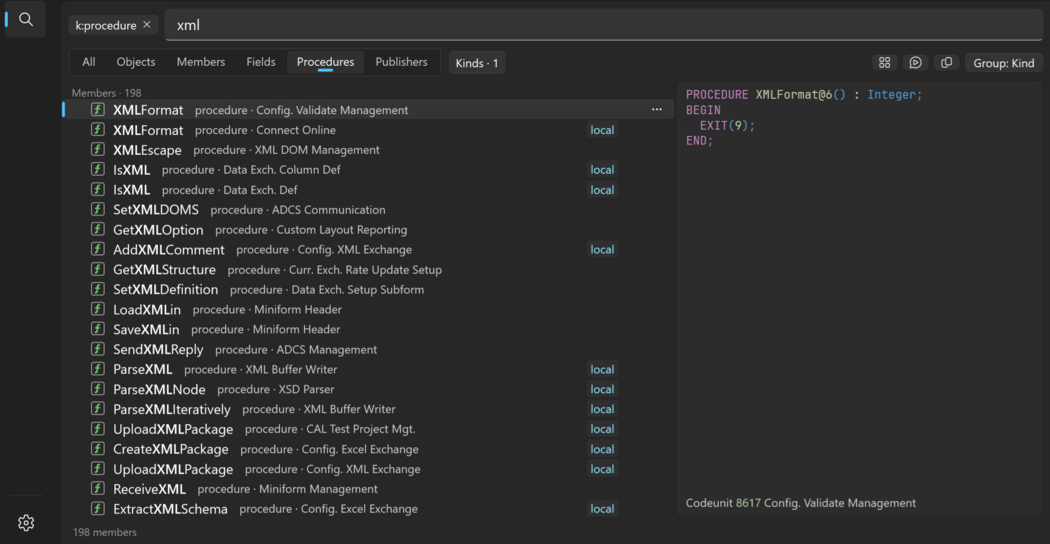Click procedure icon of UploadXMLPackage Config. XML Exchange
The height and width of the screenshot is (544, 1050).
[x=98, y=469]
